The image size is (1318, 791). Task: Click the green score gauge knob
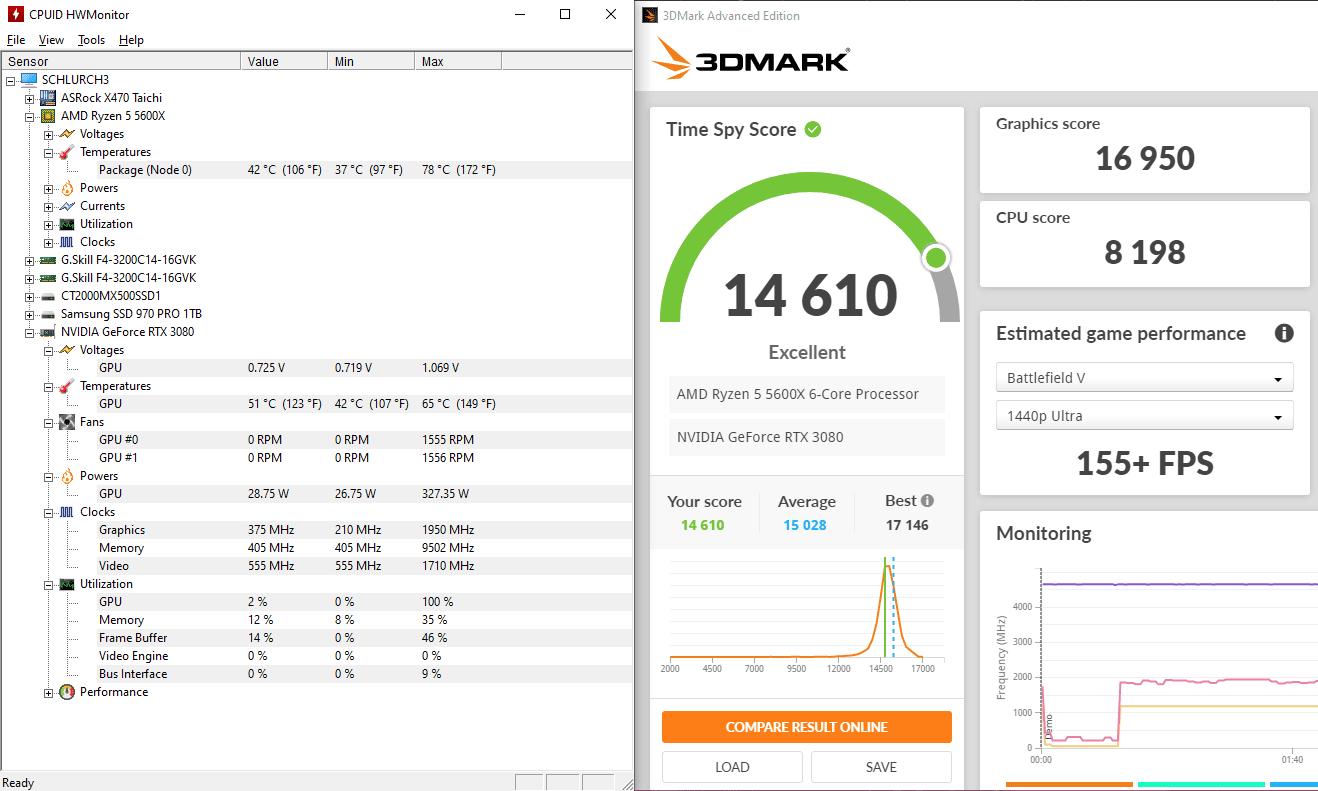point(936,258)
